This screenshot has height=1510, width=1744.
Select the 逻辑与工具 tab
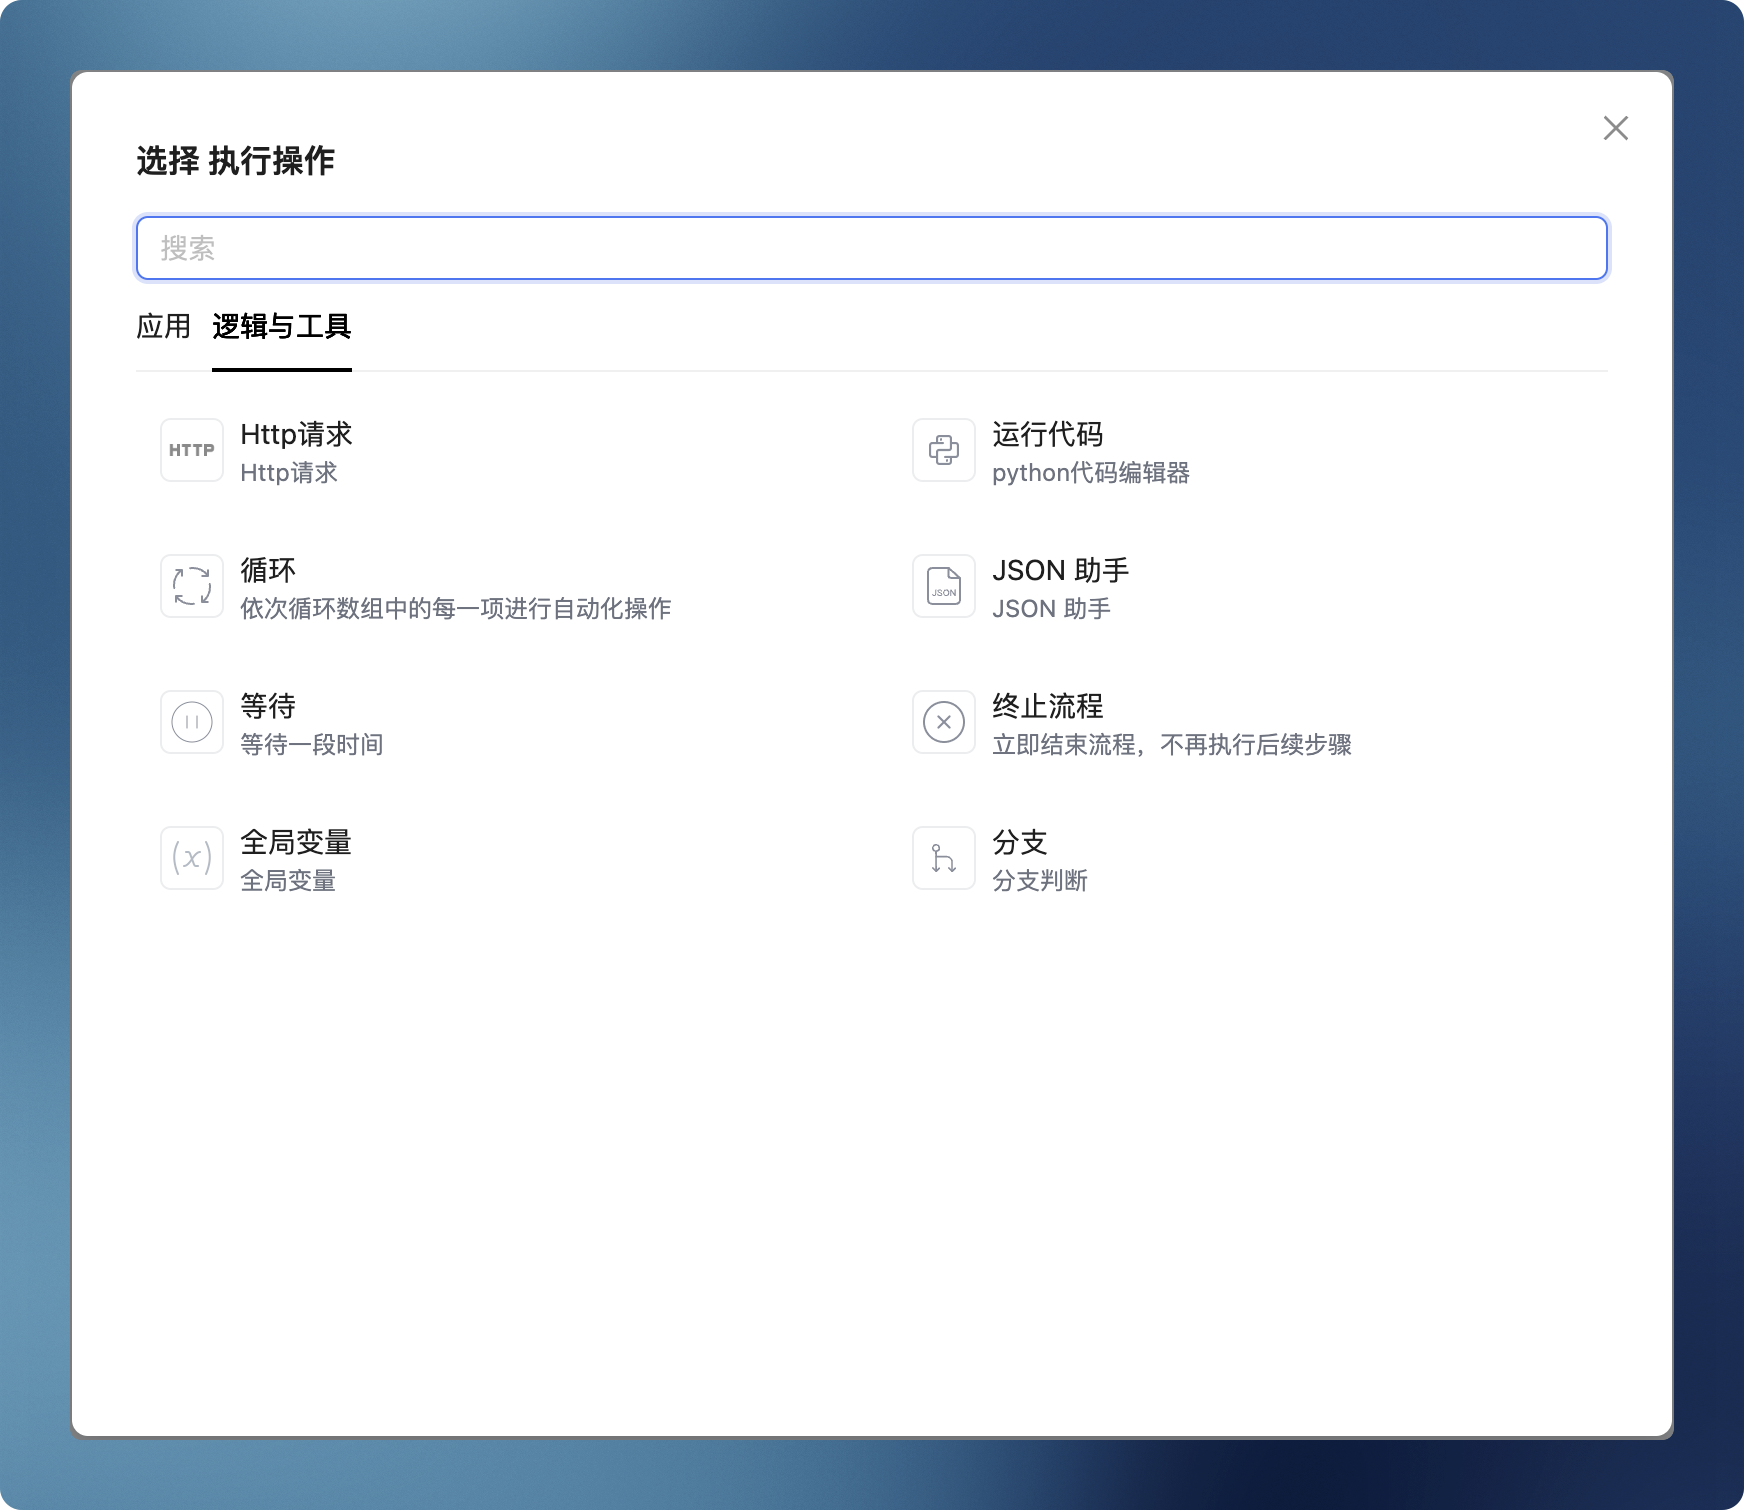(x=281, y=327)
